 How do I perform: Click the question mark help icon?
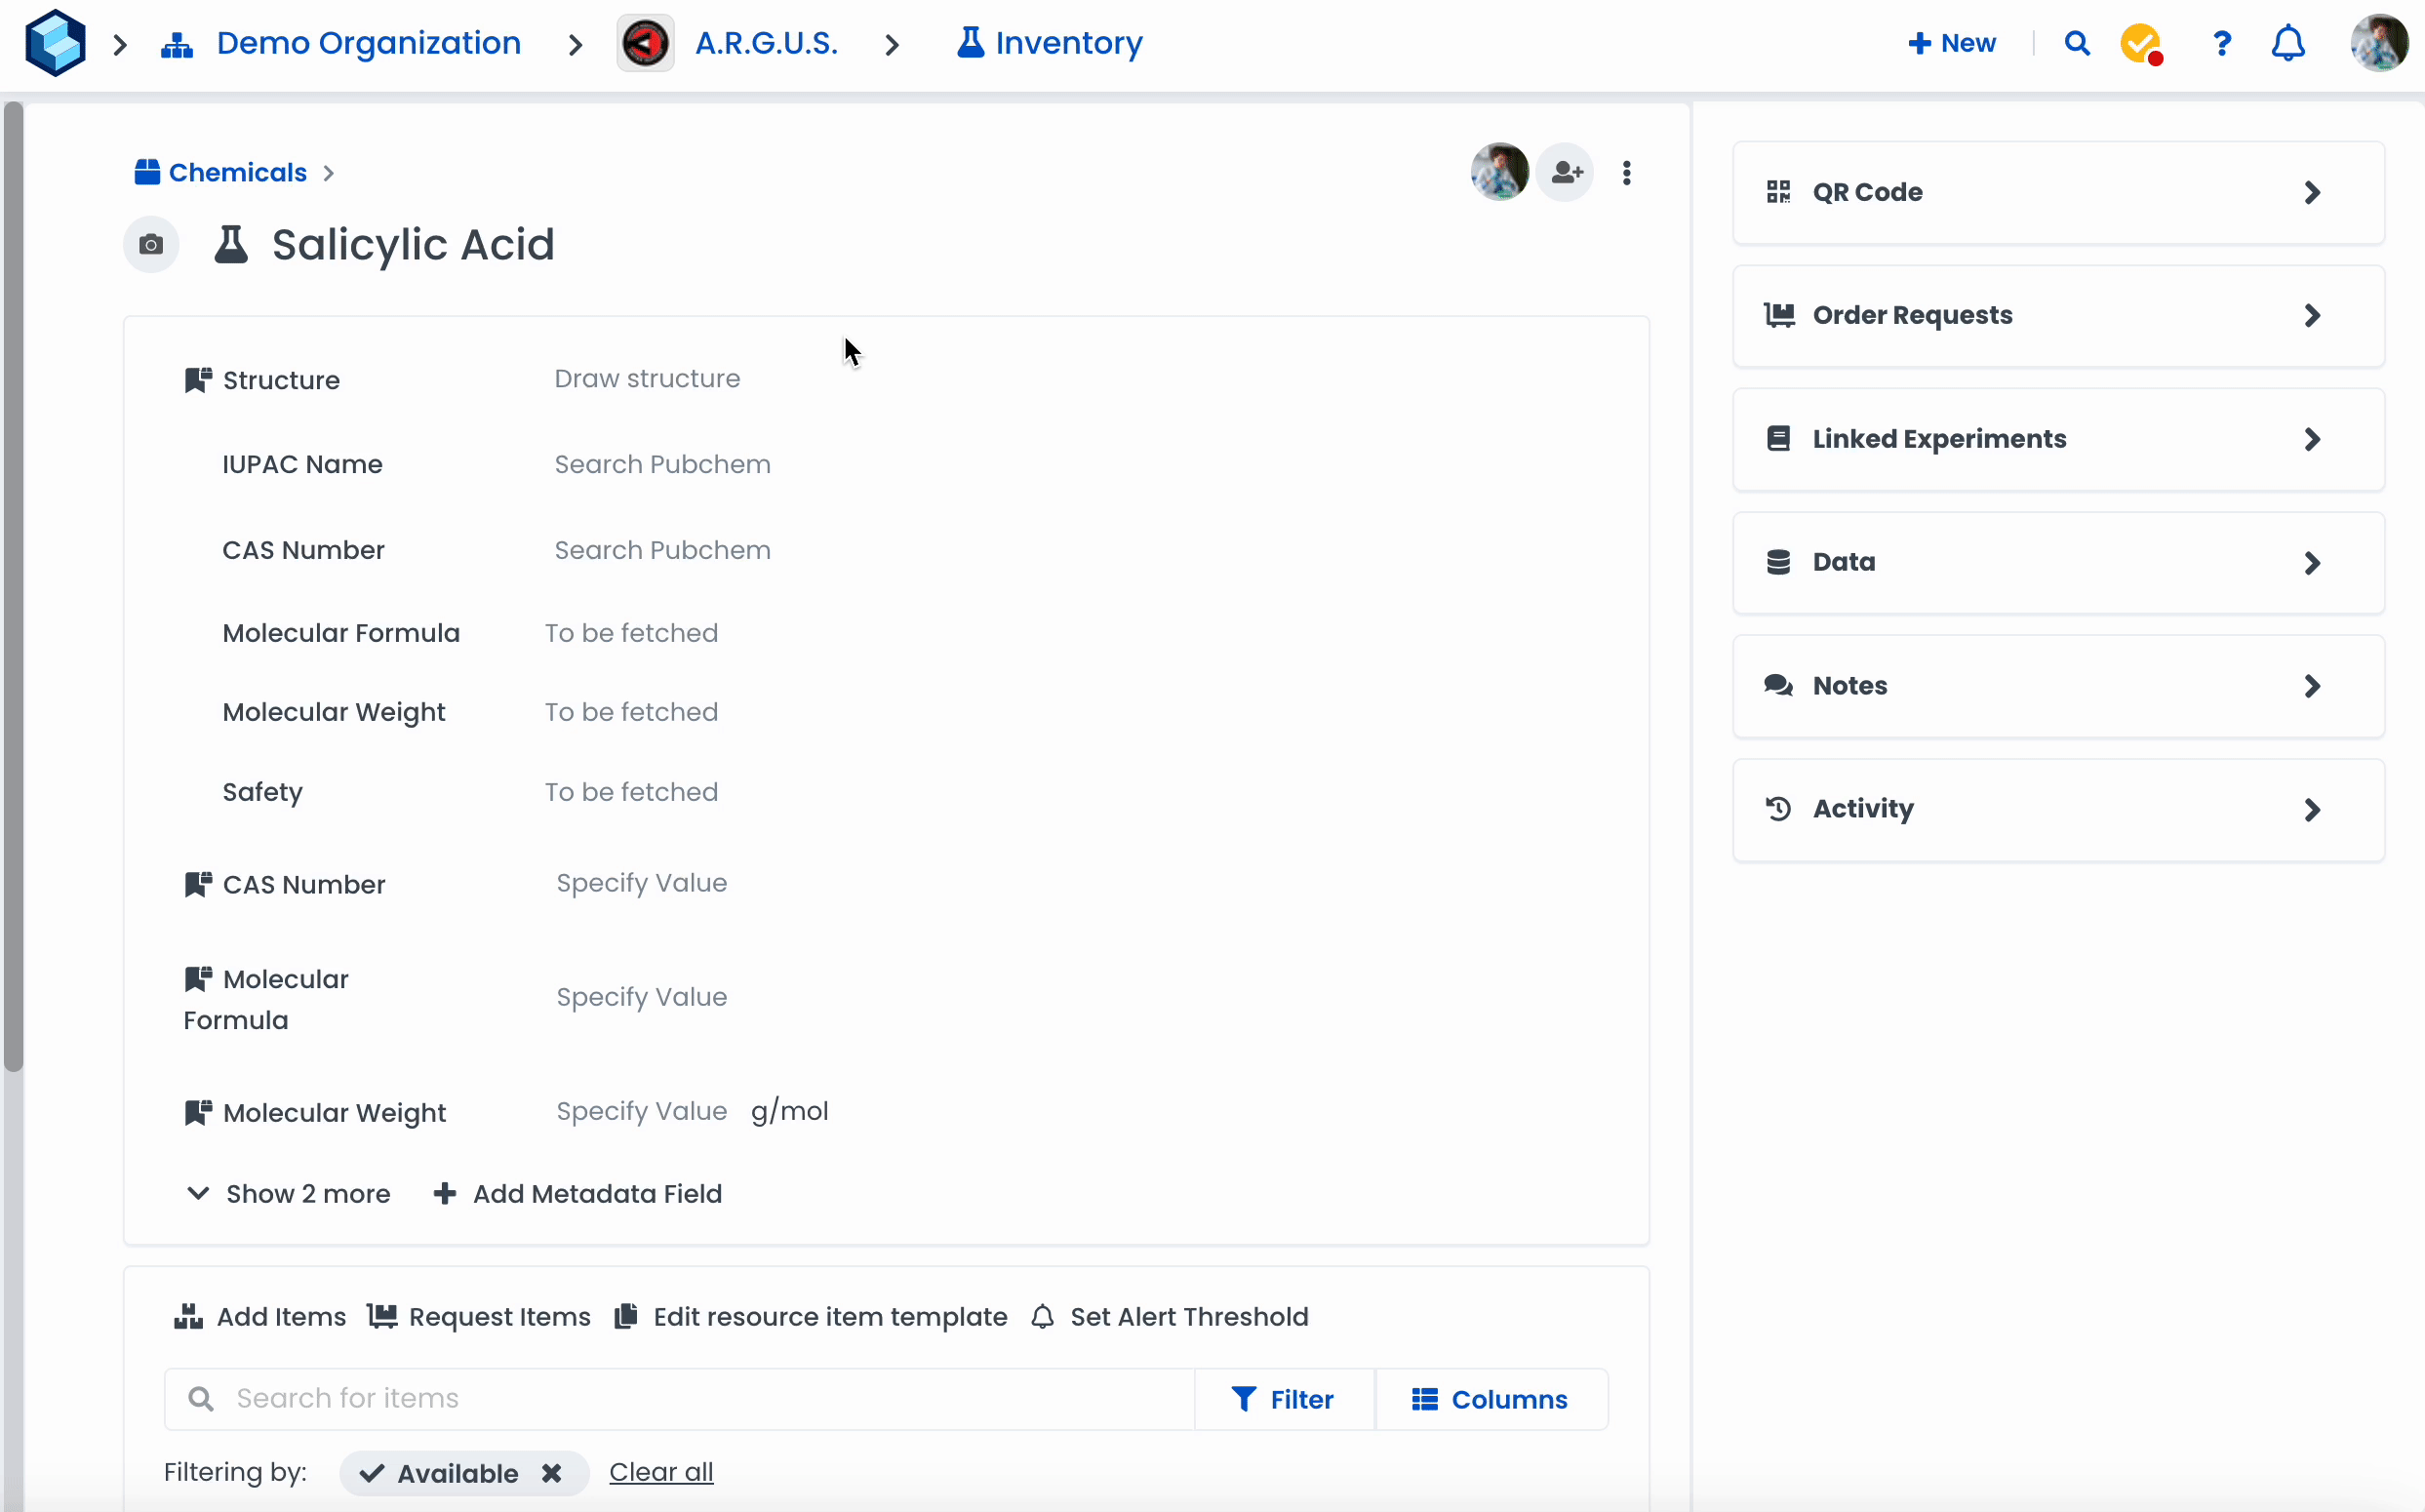tap(2222, 43)
